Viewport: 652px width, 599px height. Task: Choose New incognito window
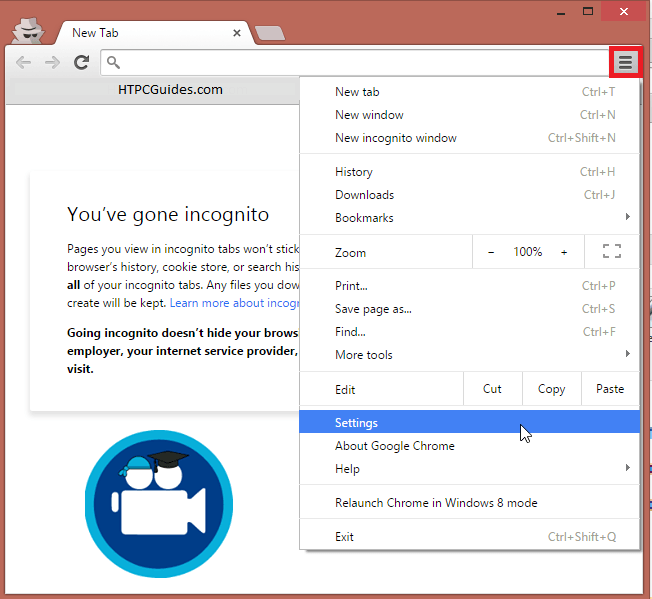click(396, 138)
